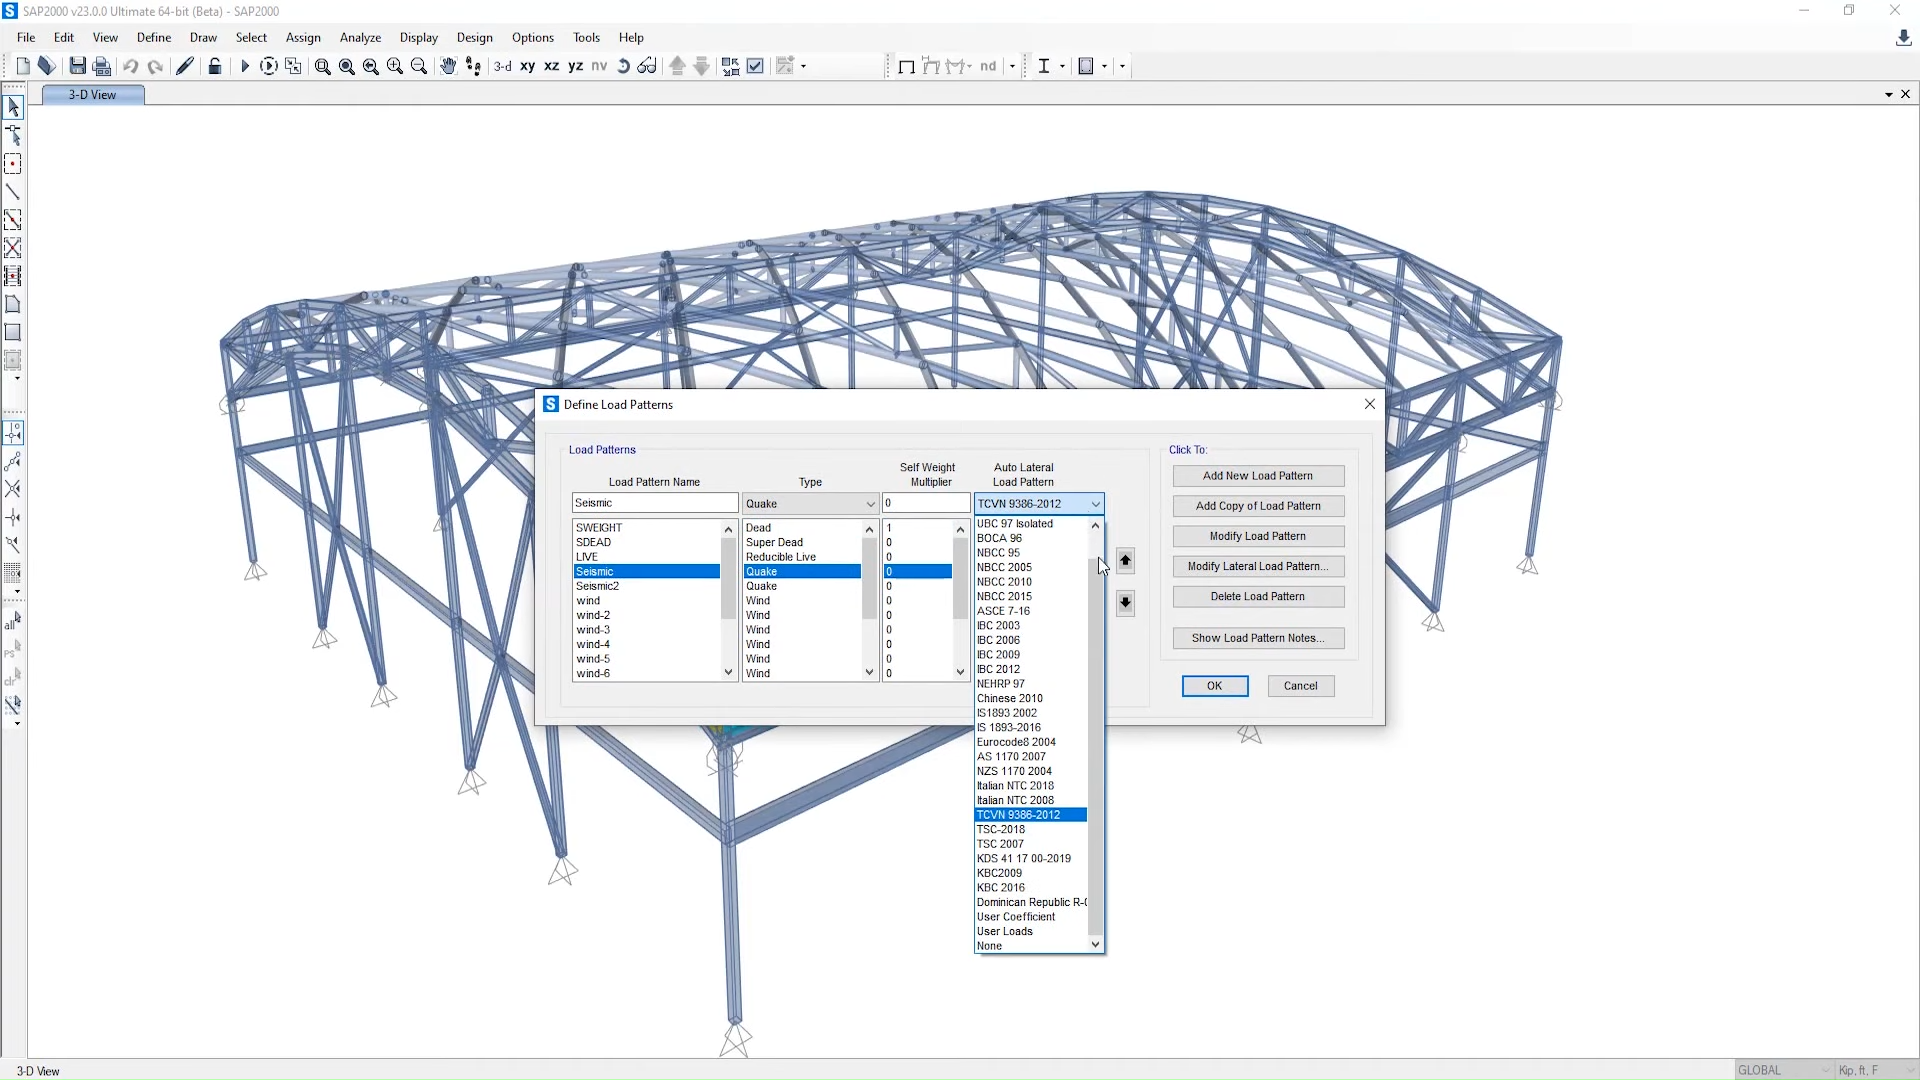Image resolution: width=1920 pixels, height=1080 pixels.
Task: Click the Draw Special Joint tool
Action: (13, 163)
